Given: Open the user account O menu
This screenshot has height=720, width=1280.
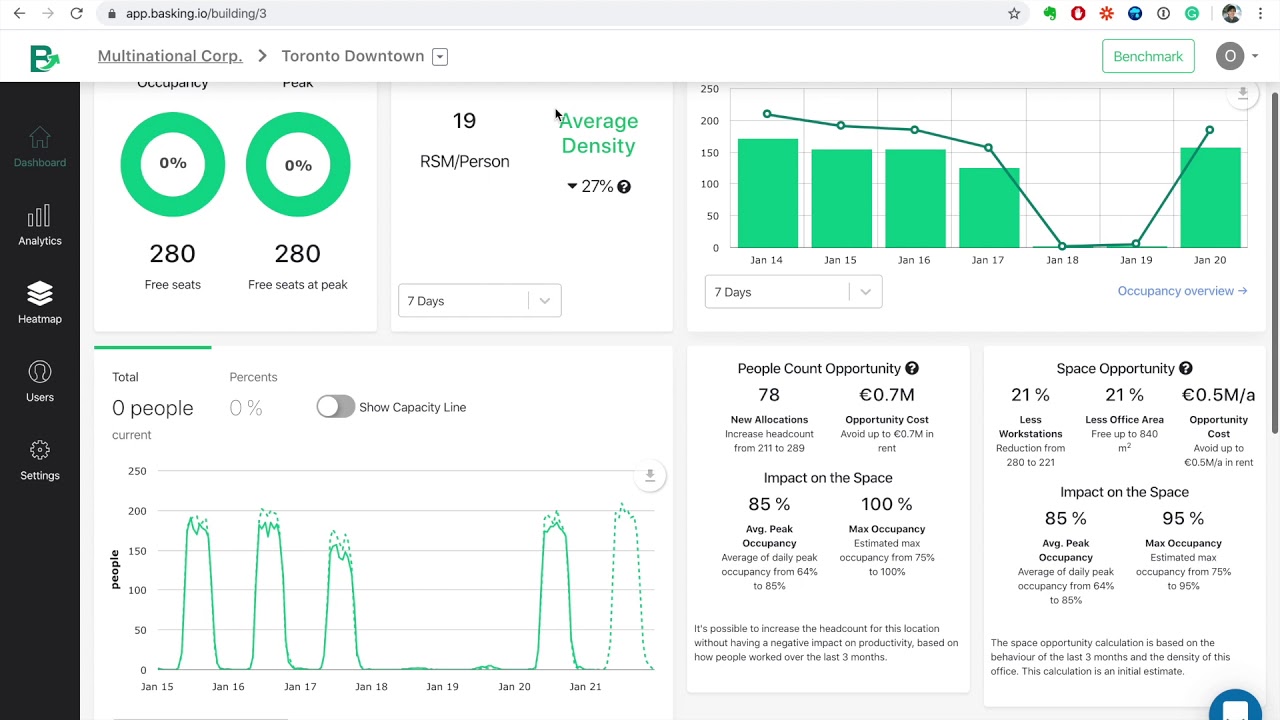Looking at the screenshot, I should point(1237,56).
